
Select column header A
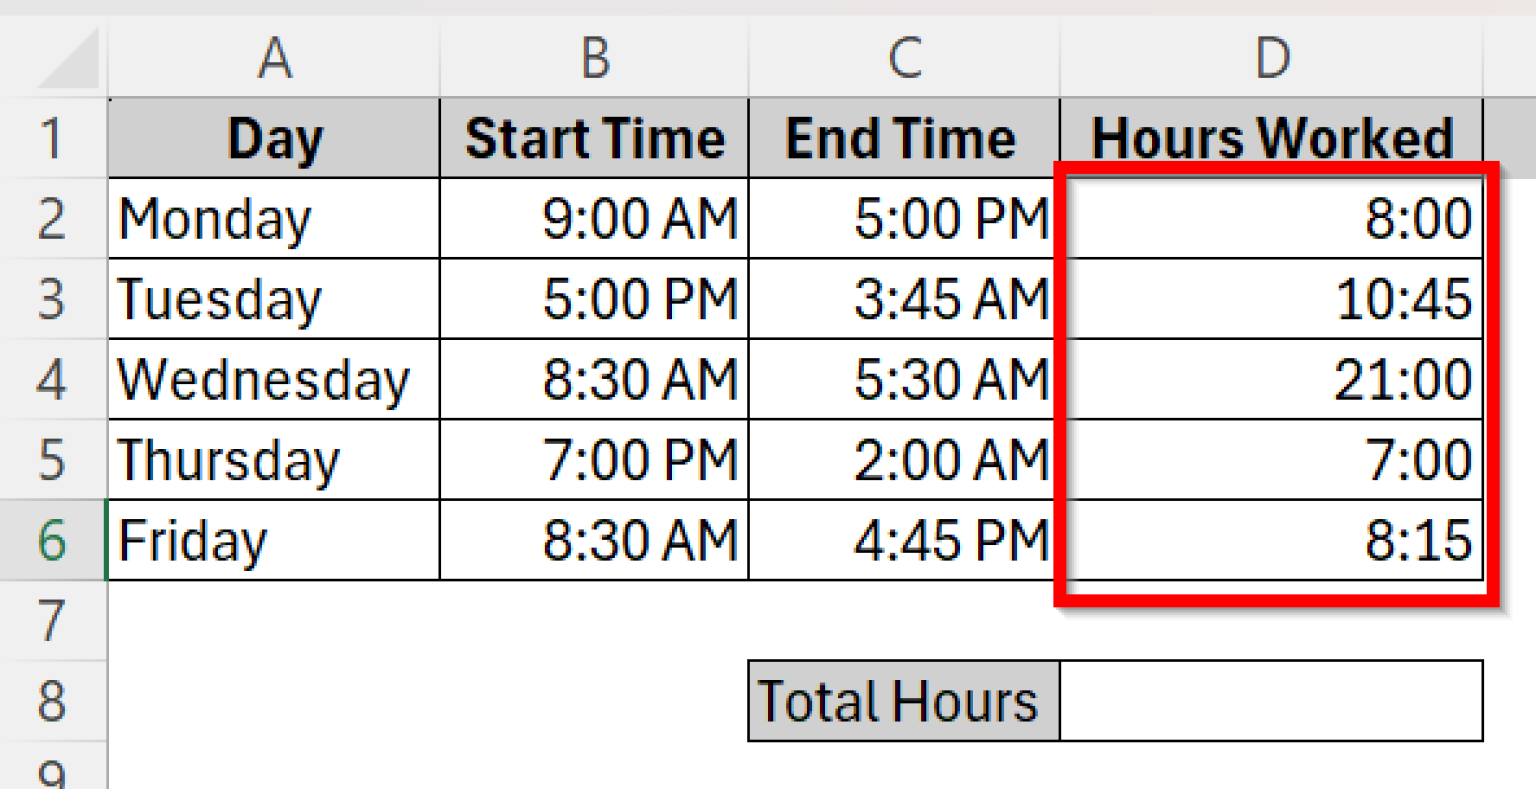[x=275, y=57]
